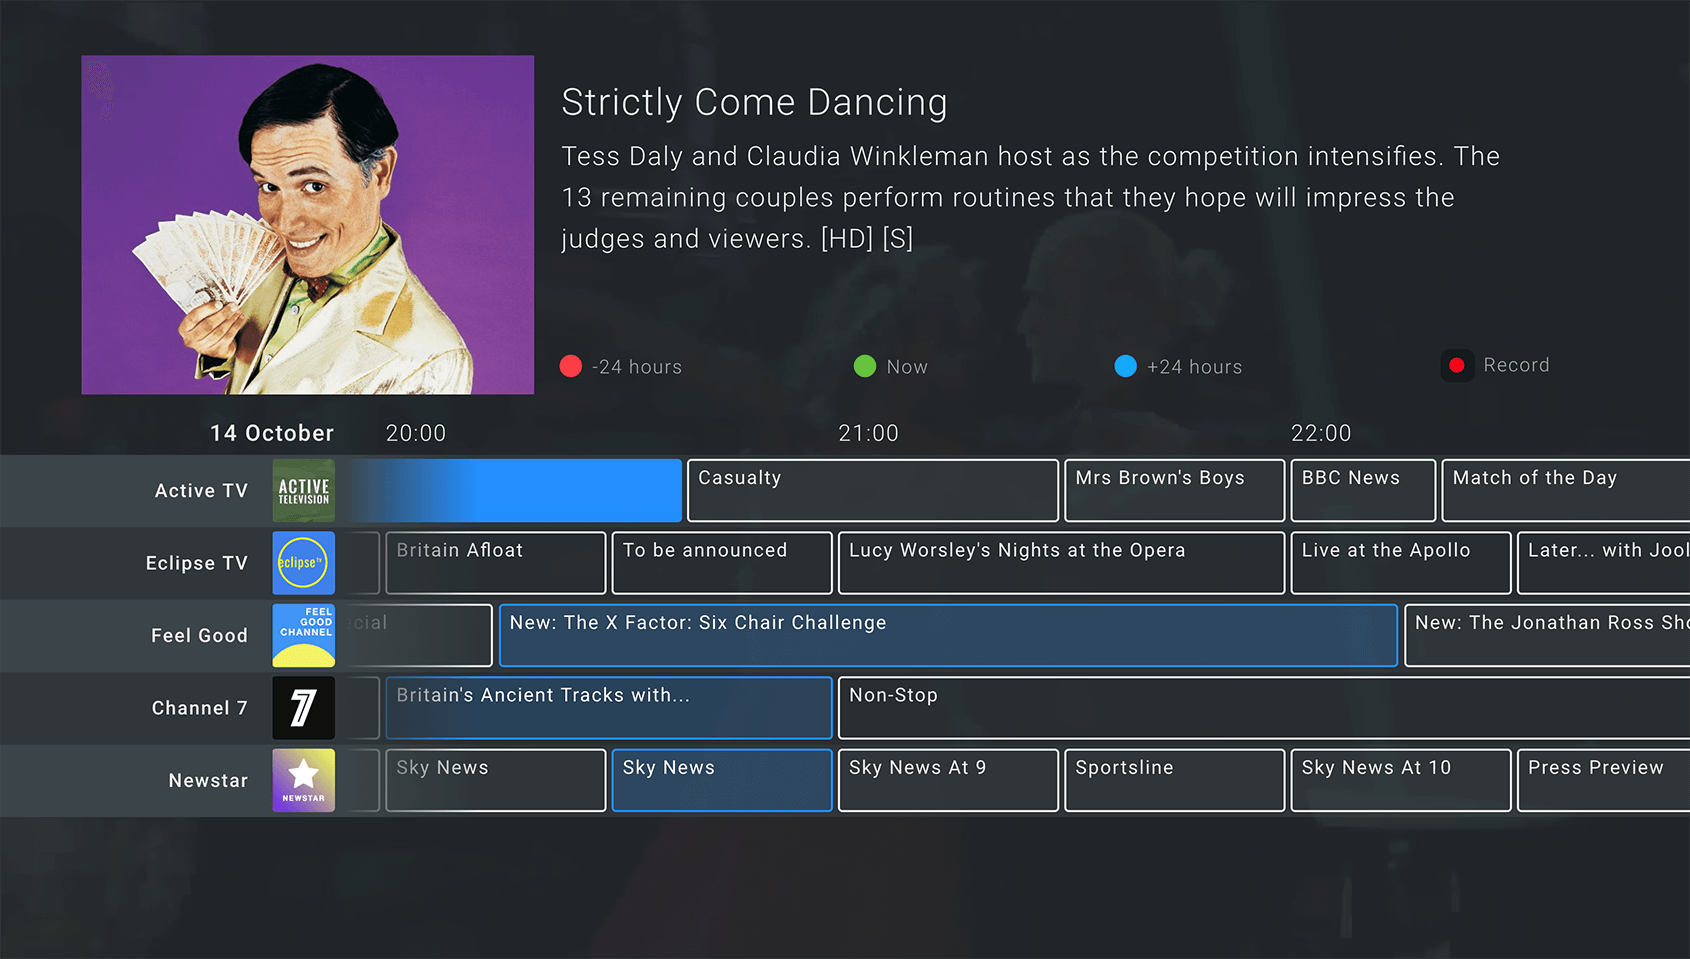Click the 22:00 time marker
The height and width of the screenshot is (959, 1690).
point(1321,433)
